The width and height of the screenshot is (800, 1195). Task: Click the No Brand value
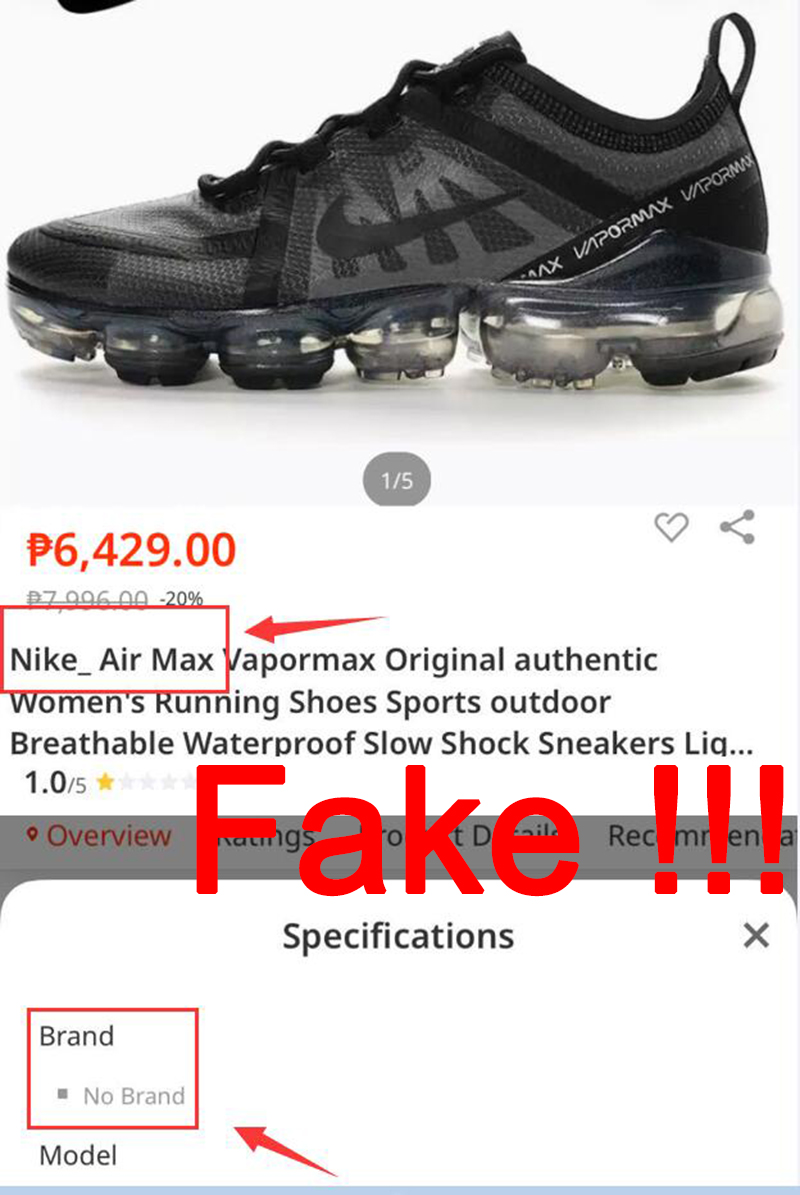tap(134, 1095)
